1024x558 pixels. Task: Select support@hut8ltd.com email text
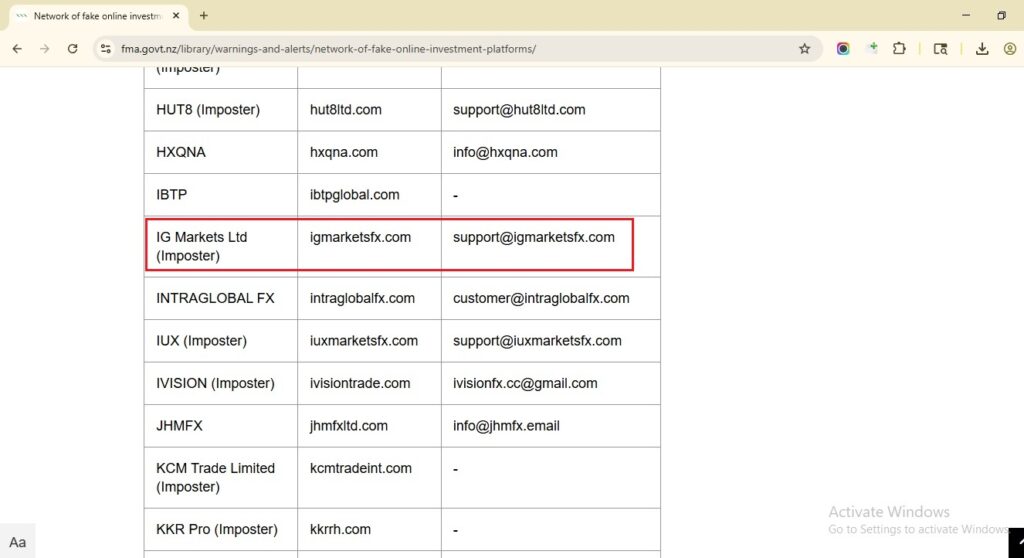point(519,110)
